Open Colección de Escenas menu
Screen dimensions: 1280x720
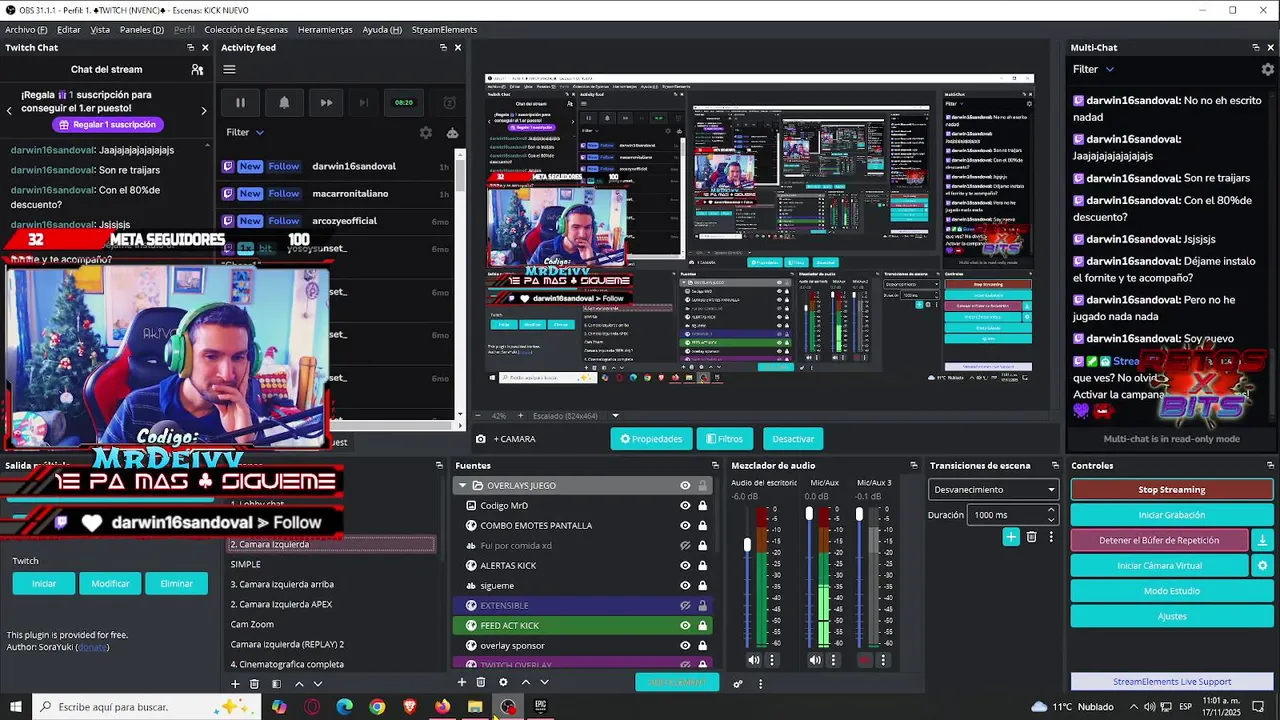coord(246,30)
